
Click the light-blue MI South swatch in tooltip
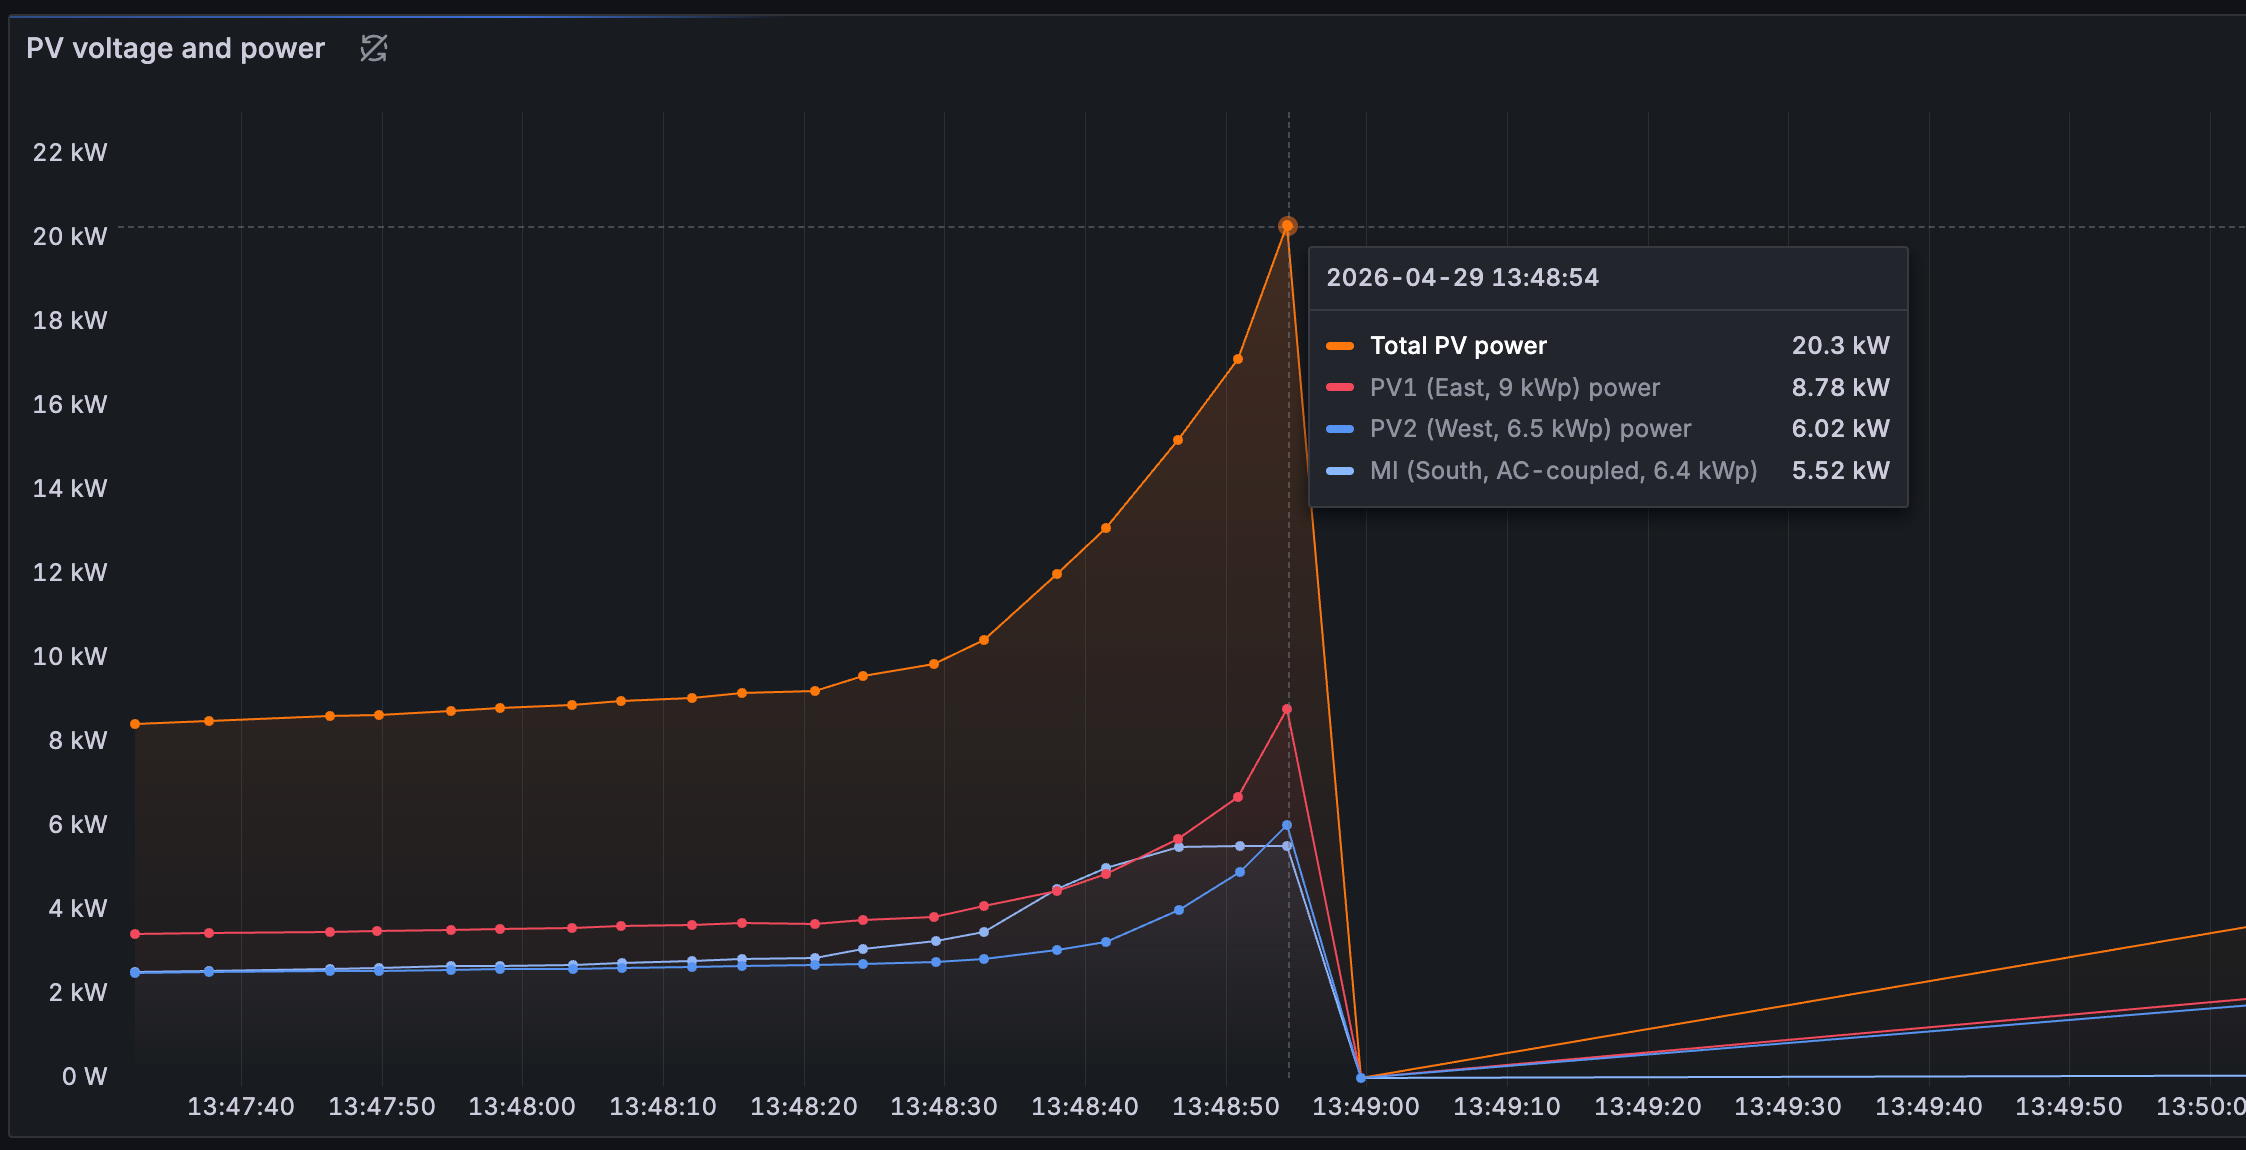point(1339,471)
